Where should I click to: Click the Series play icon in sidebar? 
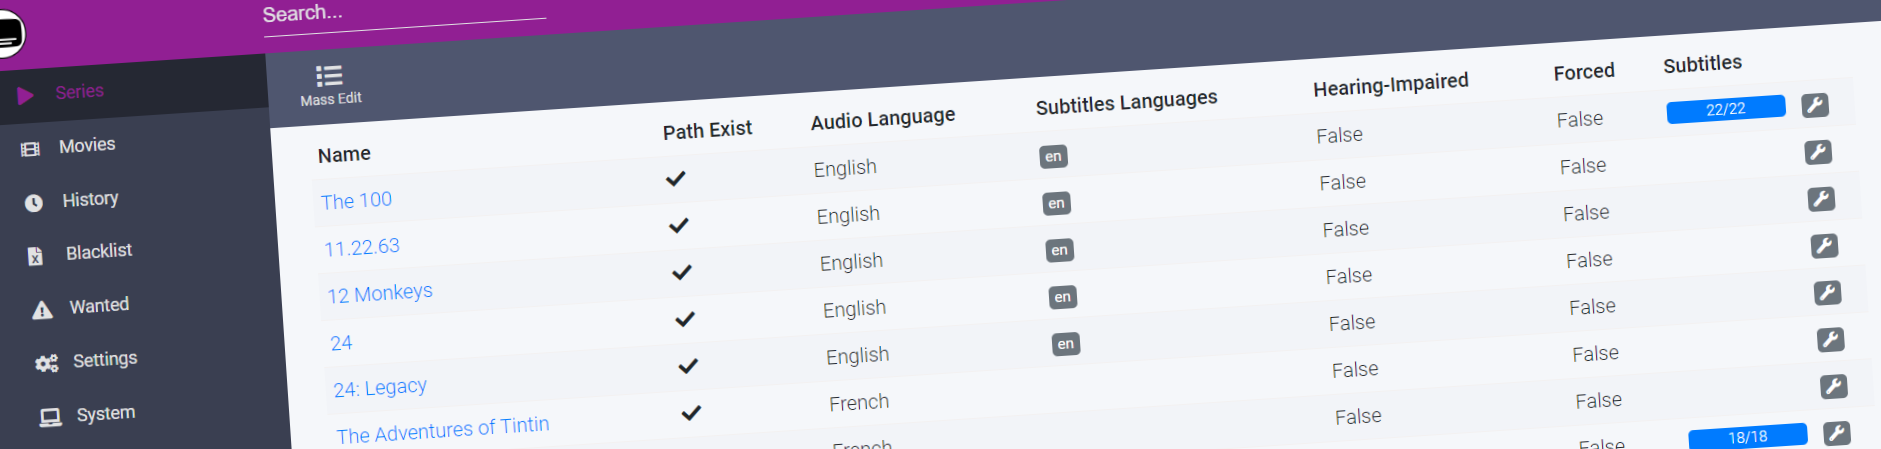[26, 95]
